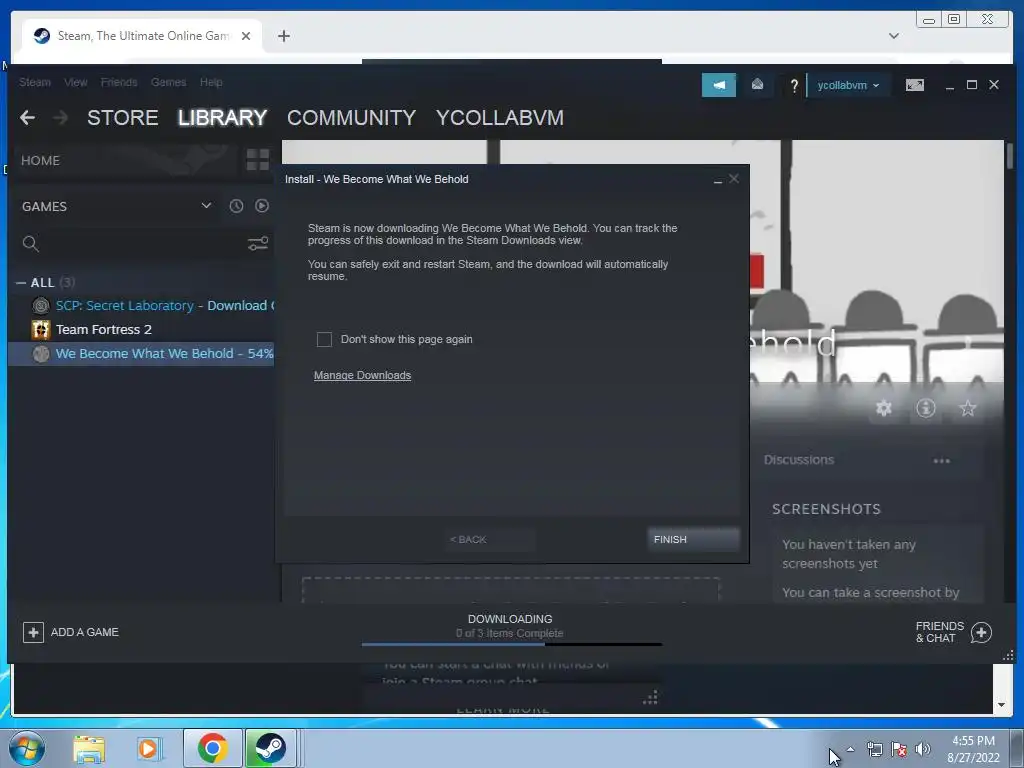Image resolution: width=1024 pixels, height=768 pixels.
Task: Add game to favorites star icon
Action: (x=967, y=408)
